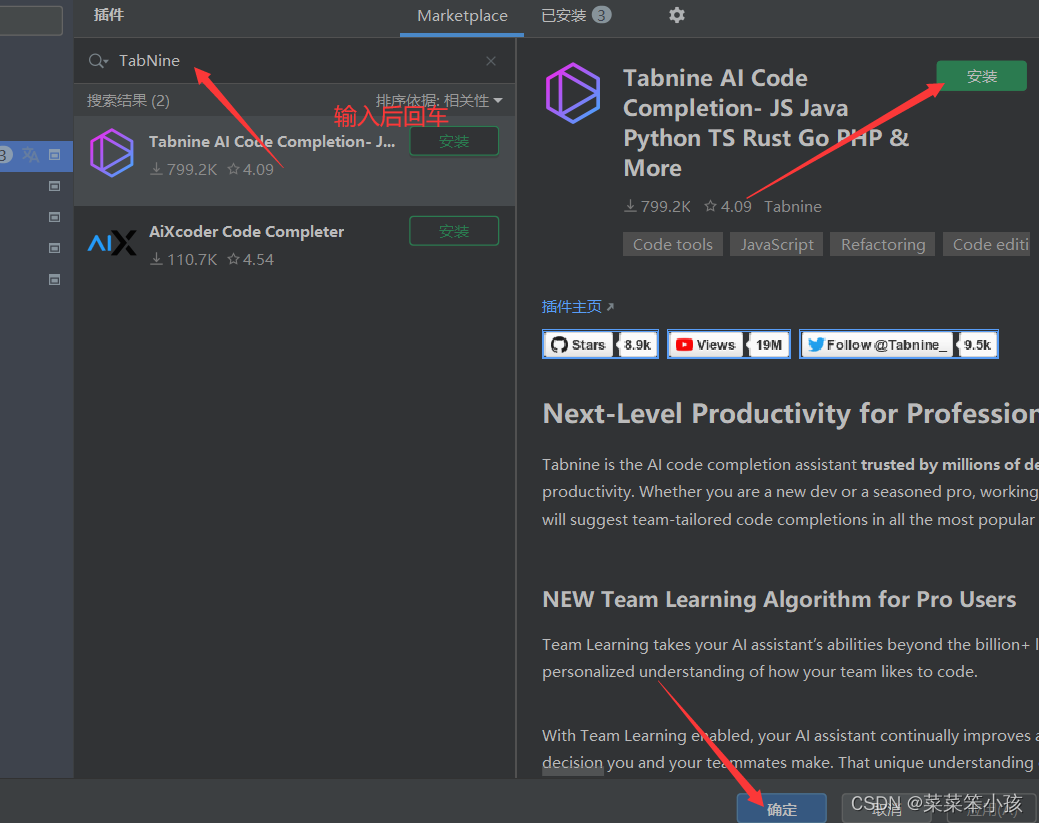Viewport: 1039px width, 823px height.
Task: Click the 4.09 rating in plugin details
Action: point(728,207)
